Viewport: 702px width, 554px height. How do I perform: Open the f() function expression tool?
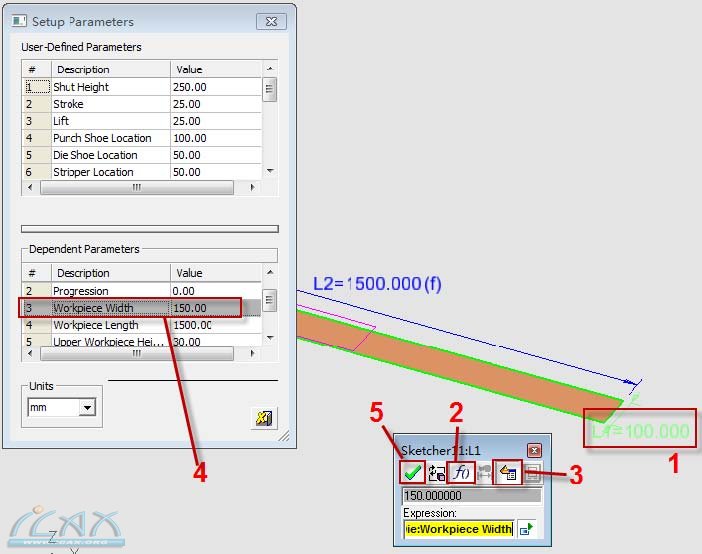pos(461,472)
